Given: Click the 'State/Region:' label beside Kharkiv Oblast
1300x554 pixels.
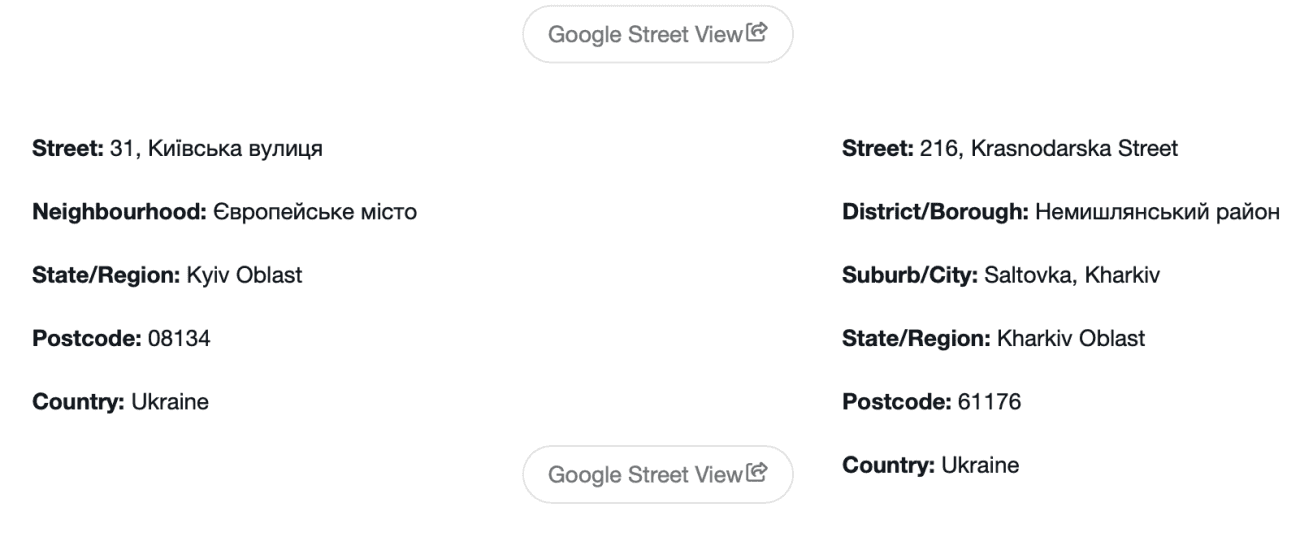Looking at the screenshot, I should pos(915,339).
